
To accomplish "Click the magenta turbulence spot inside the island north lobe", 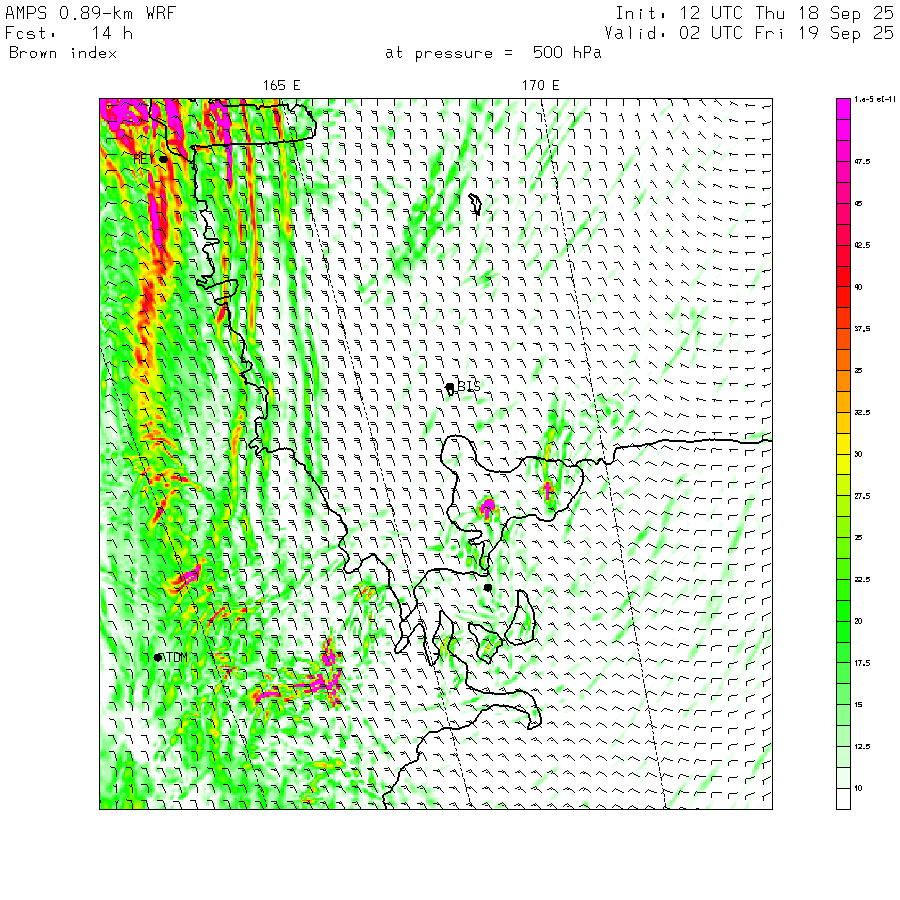I will point(488,507).
